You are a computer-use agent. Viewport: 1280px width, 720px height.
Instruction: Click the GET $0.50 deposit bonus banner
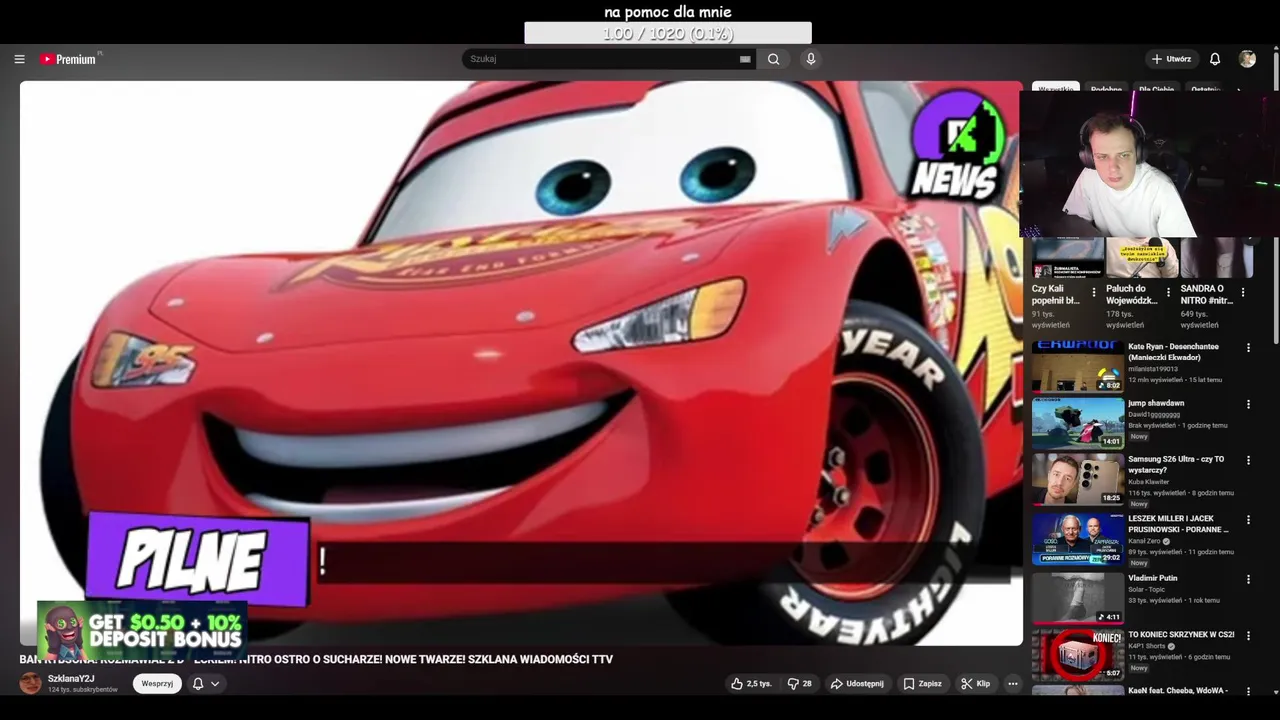[142, 630]
